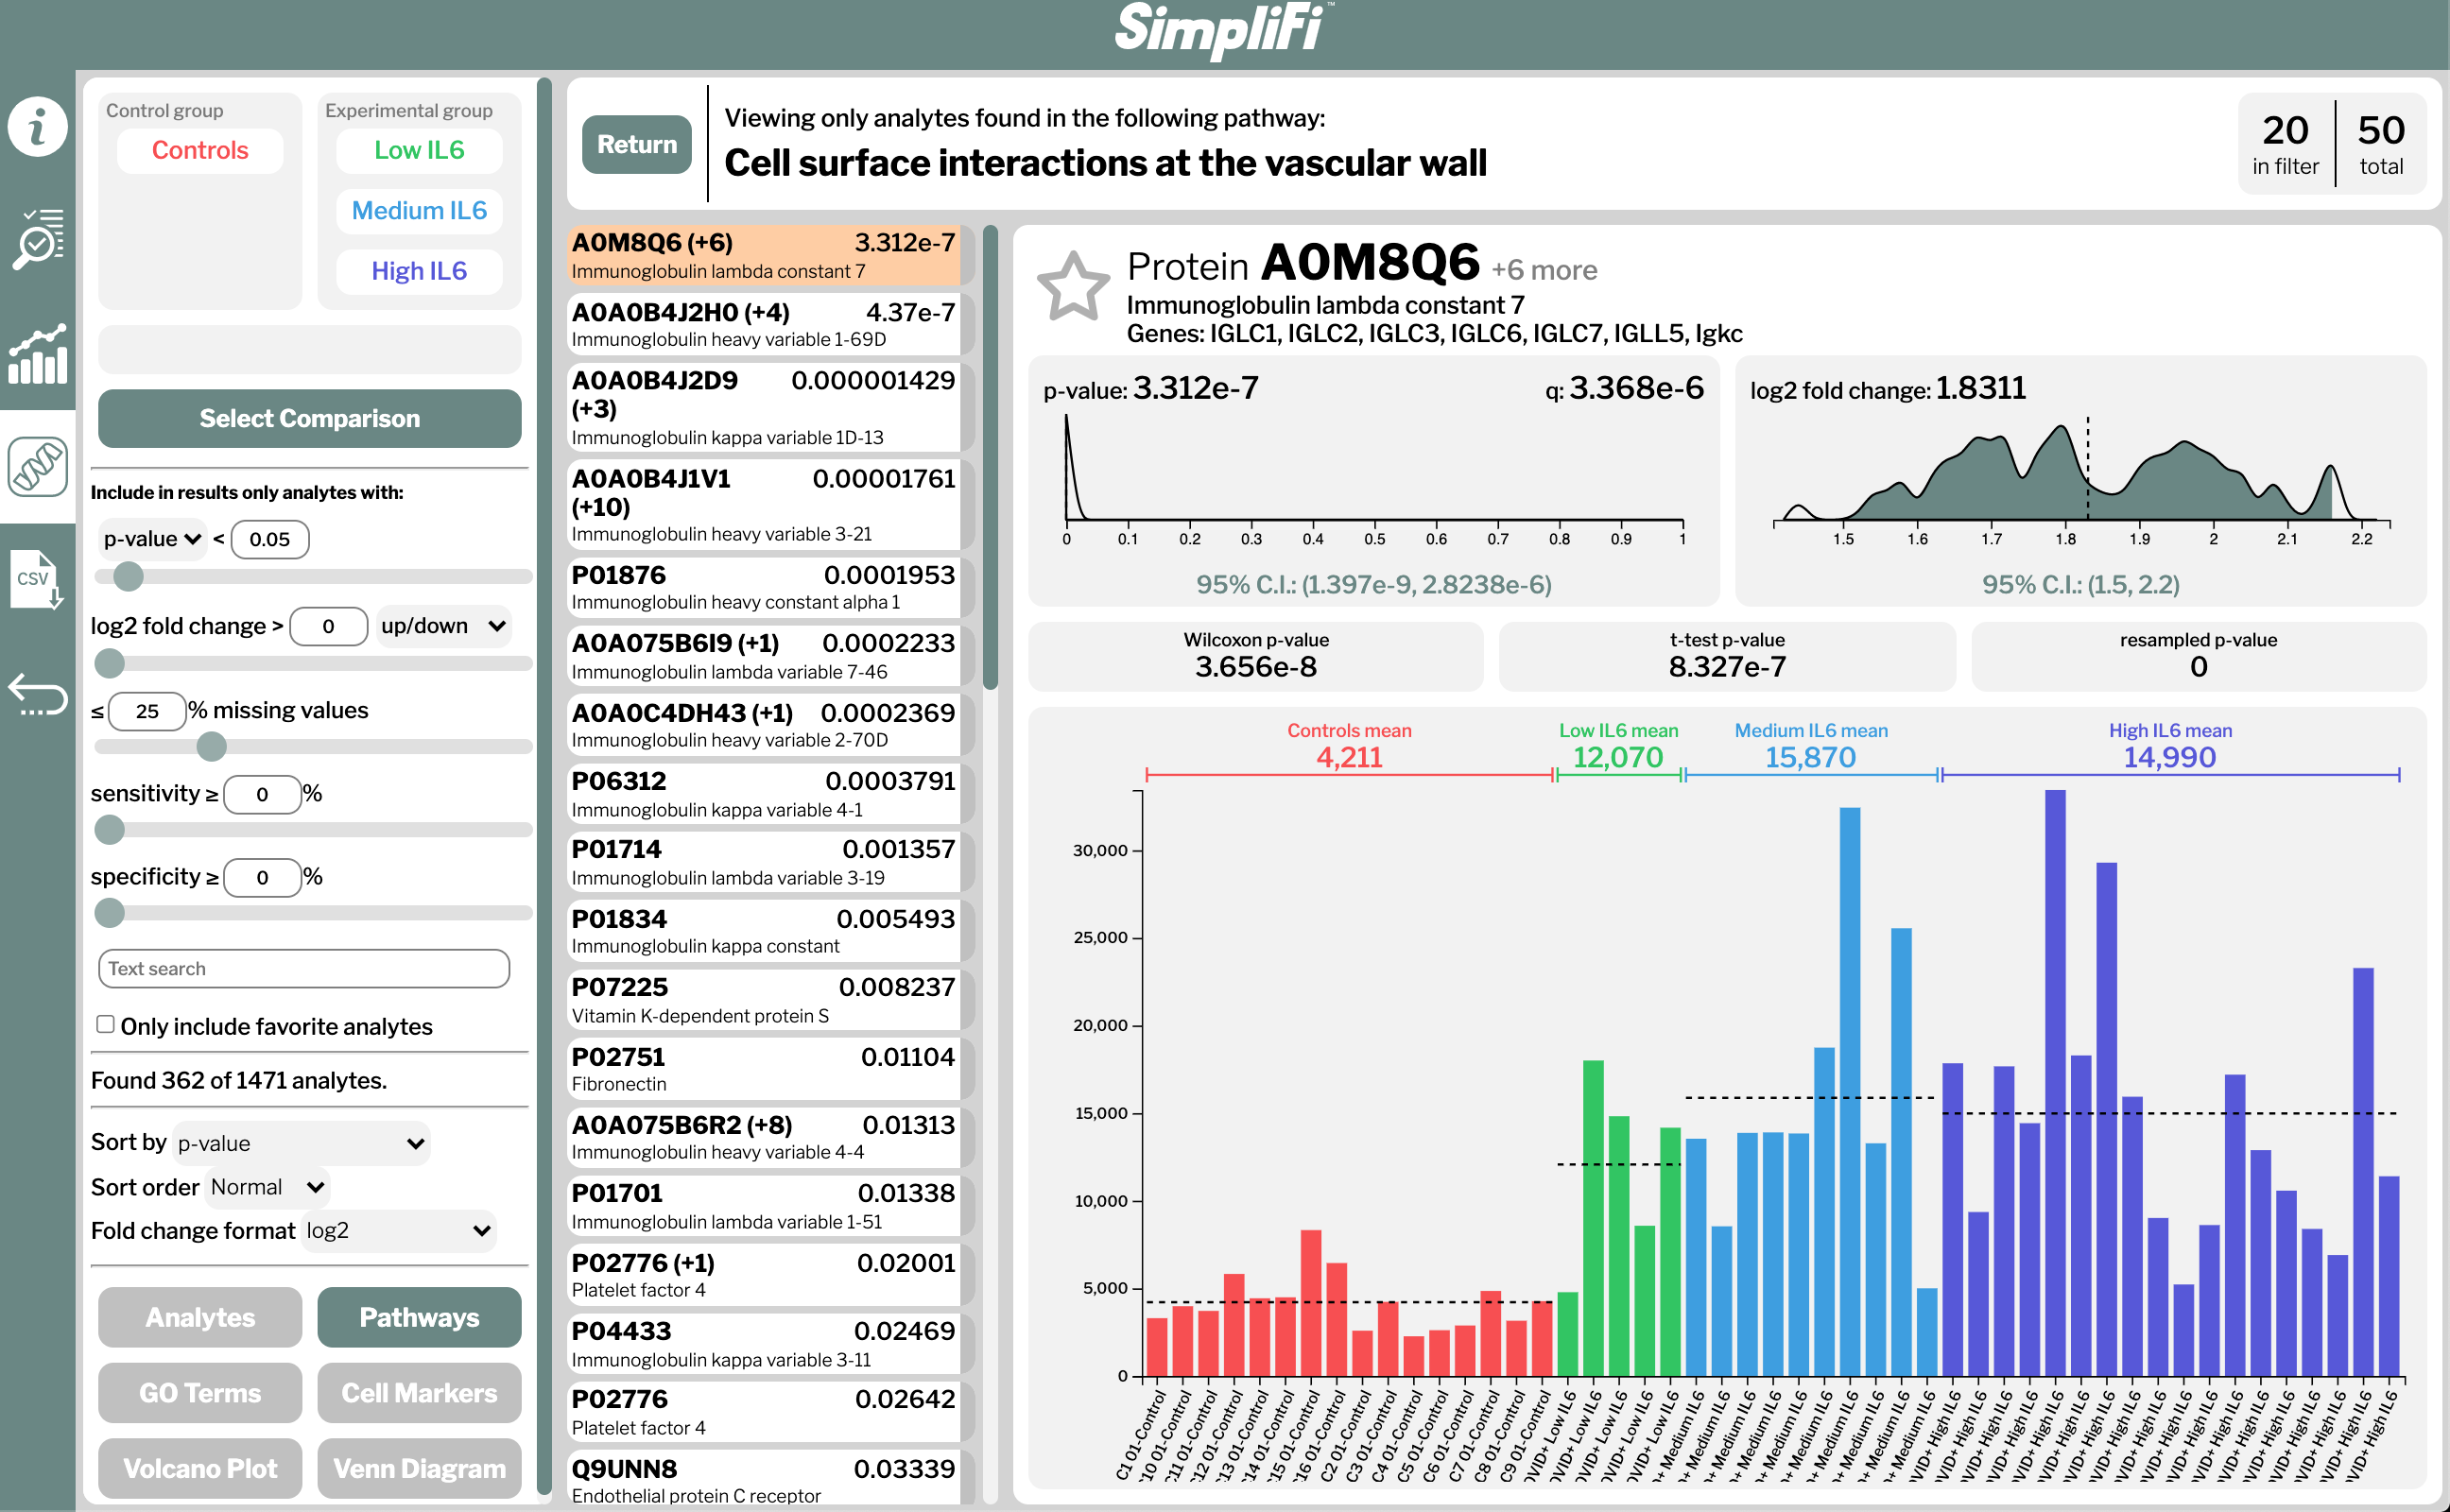
Task: Switch to the Analytes tab
Action: point(200,1317)
